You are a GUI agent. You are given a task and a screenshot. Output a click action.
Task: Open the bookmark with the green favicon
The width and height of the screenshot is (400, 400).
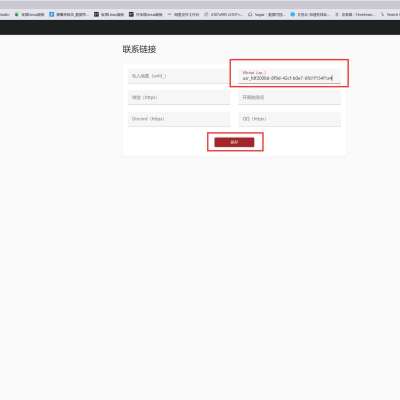tap(29, 14)
